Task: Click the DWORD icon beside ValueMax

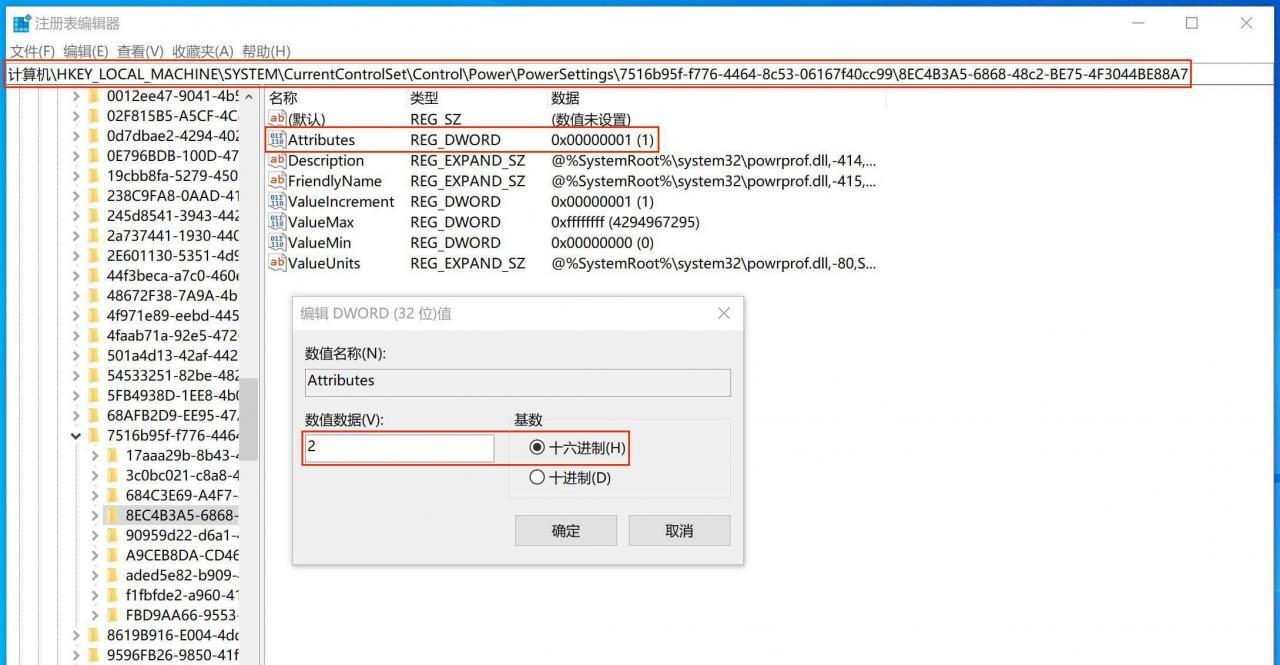Action: tap(277, 222)
